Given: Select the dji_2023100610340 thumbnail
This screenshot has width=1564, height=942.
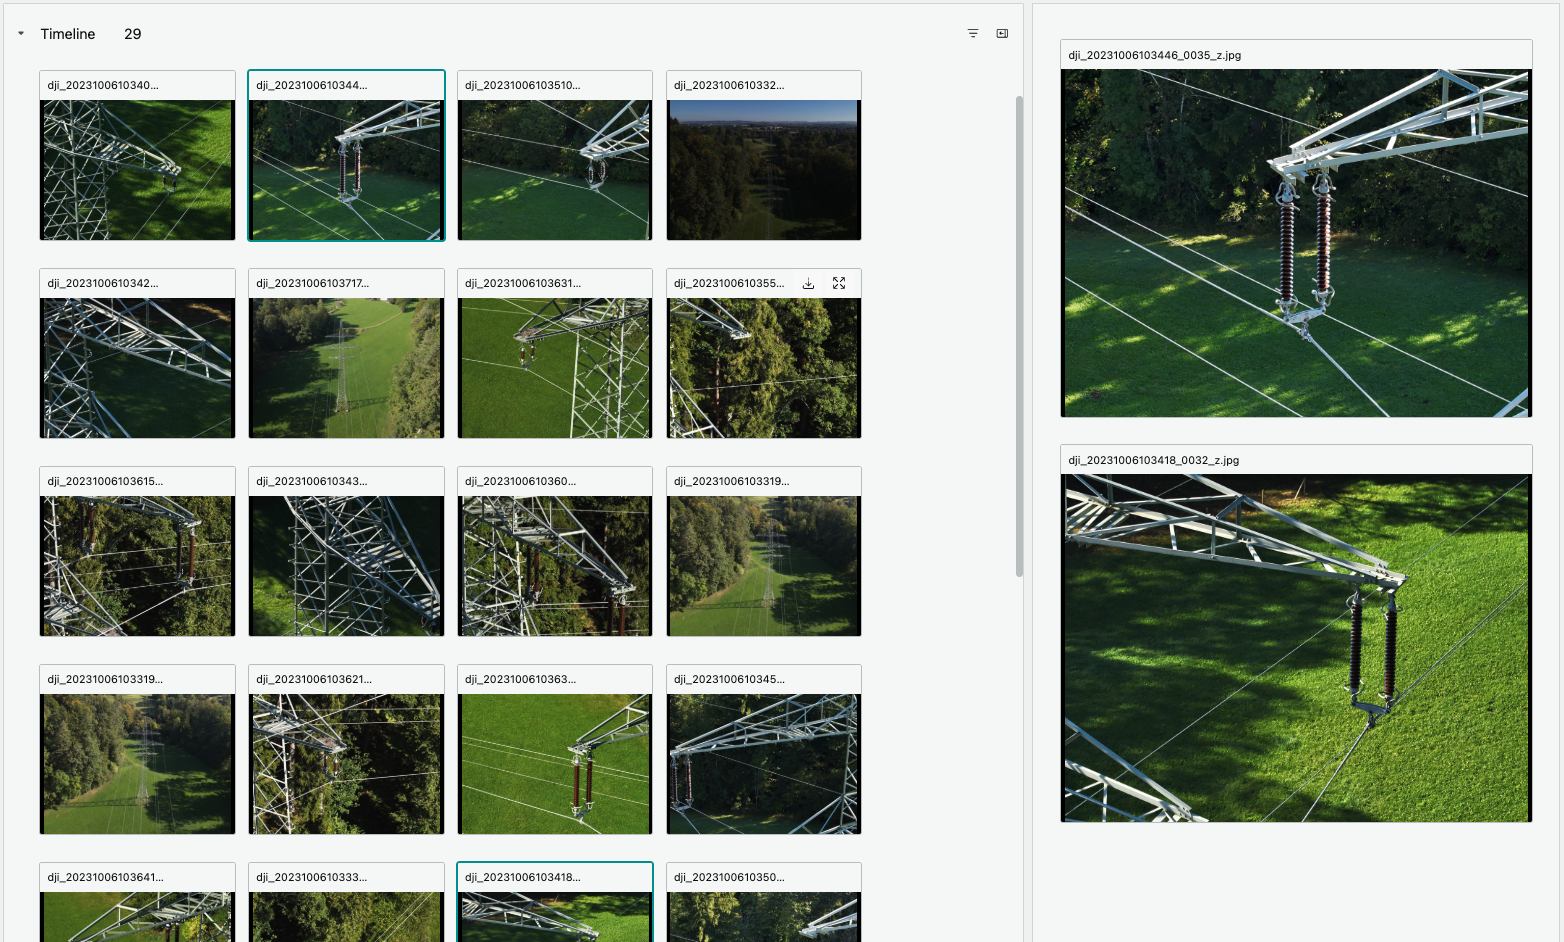Looking at the screenshot, I should tap(138, 169).
